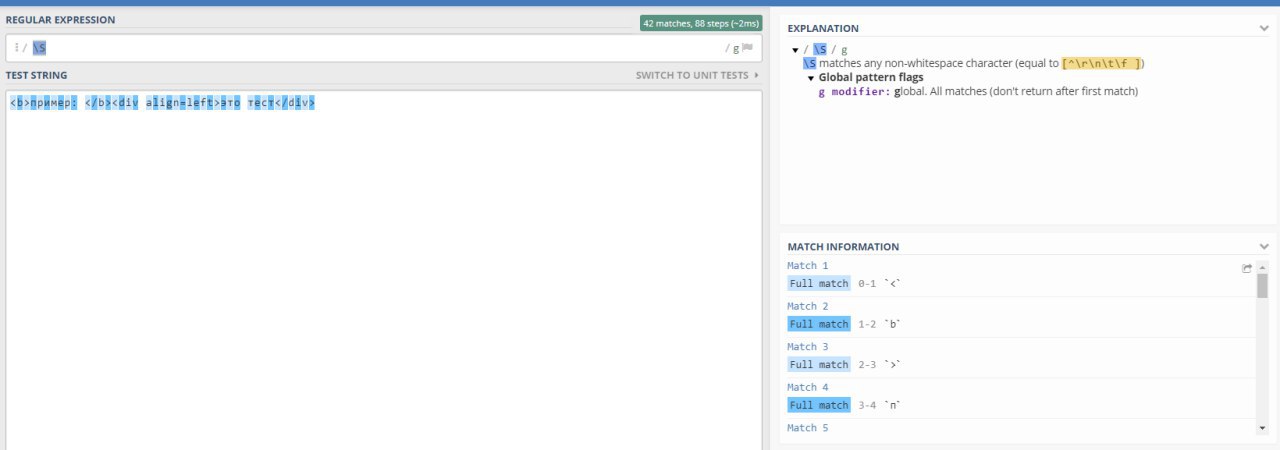Click the 42 matches, 88 steps badge
The image size is (1280, 450).
[x=700, y=23]
